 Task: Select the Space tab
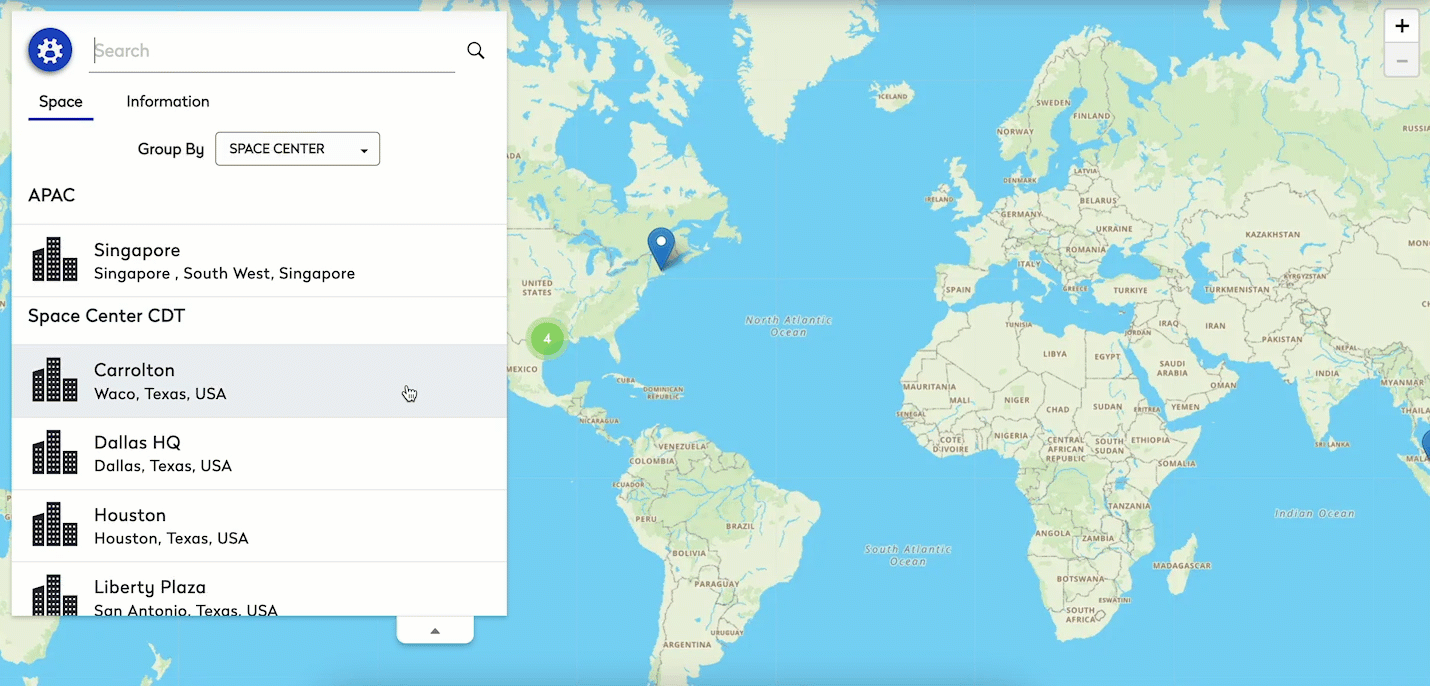tap(61, 102)
